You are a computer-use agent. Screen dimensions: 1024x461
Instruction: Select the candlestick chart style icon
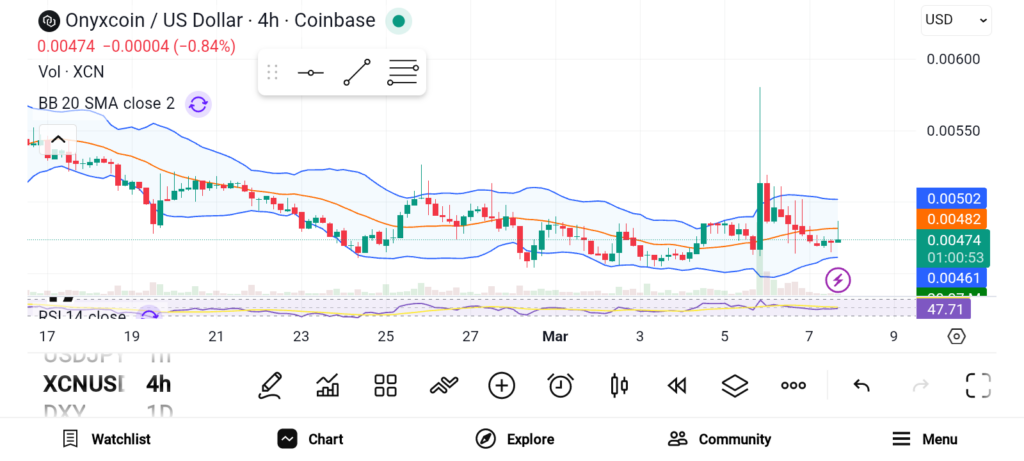point(618,385)
